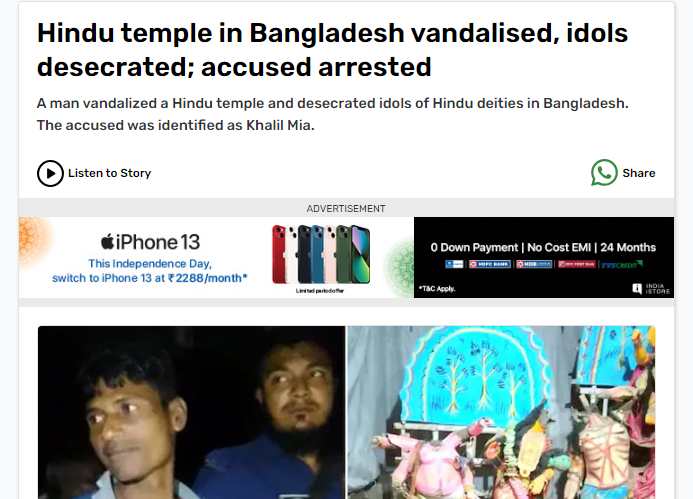Click the Bajaj Finserv logo in ad
693x499 pixels.
454,264
